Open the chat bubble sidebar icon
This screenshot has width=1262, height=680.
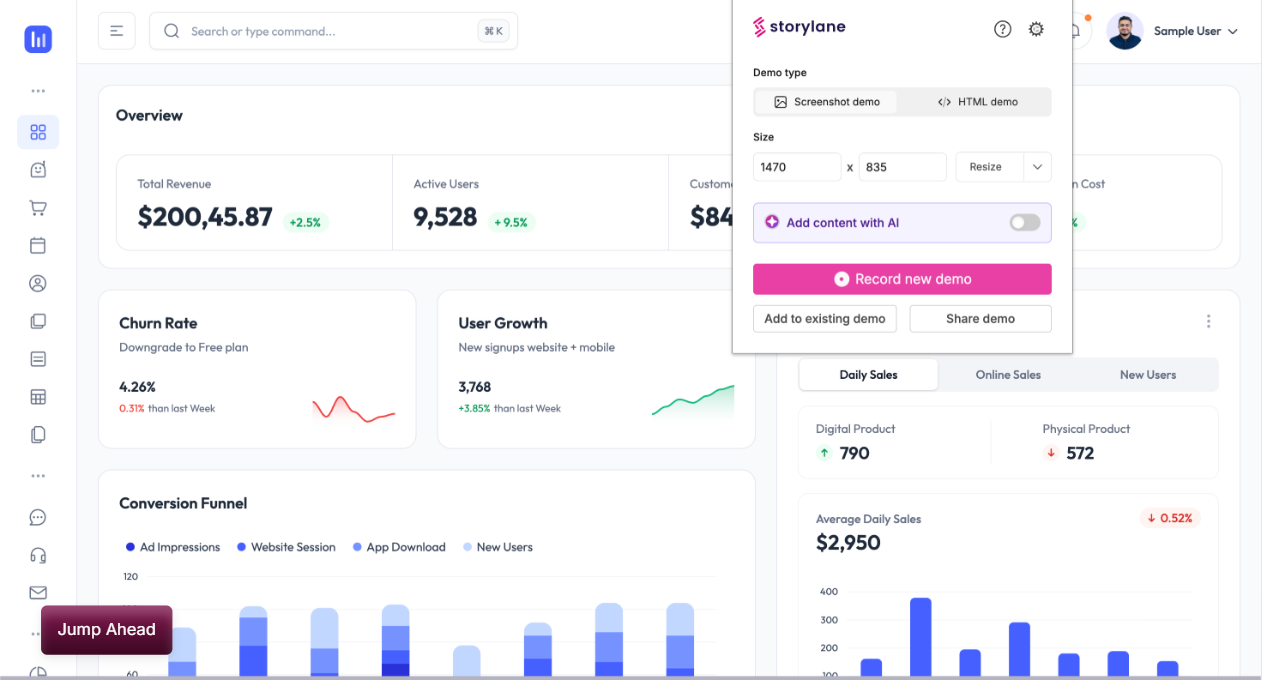point(38,517)
